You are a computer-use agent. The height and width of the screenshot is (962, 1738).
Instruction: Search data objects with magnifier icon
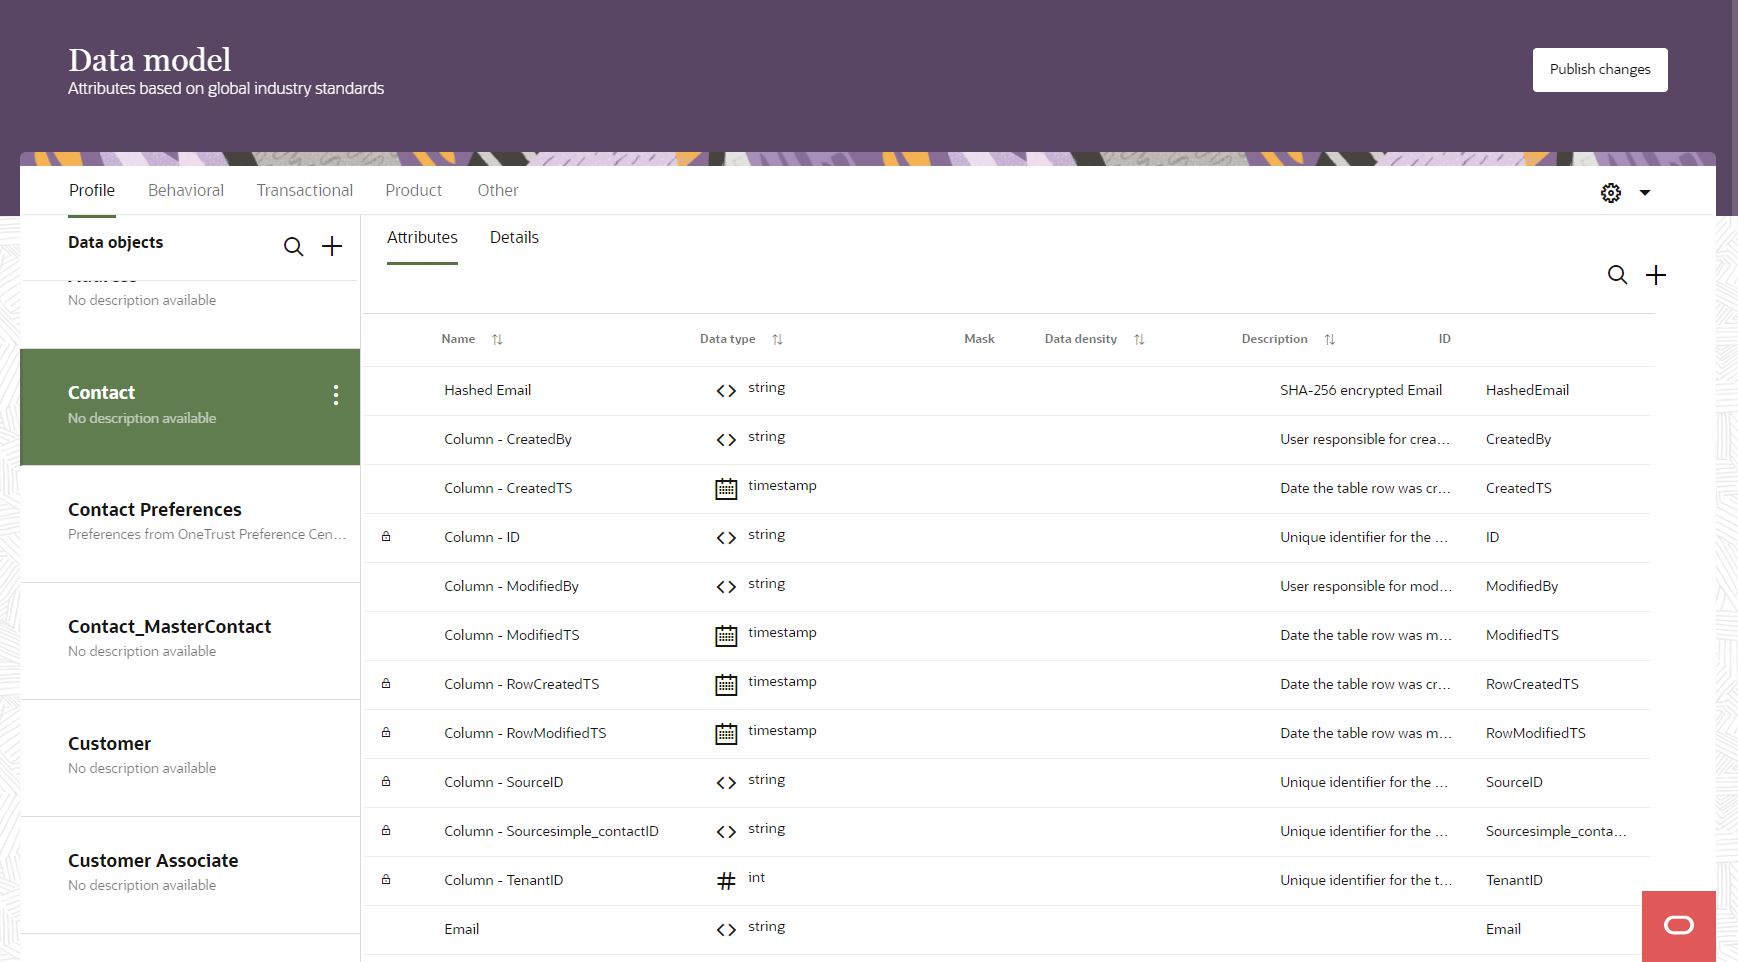(293, 247)
